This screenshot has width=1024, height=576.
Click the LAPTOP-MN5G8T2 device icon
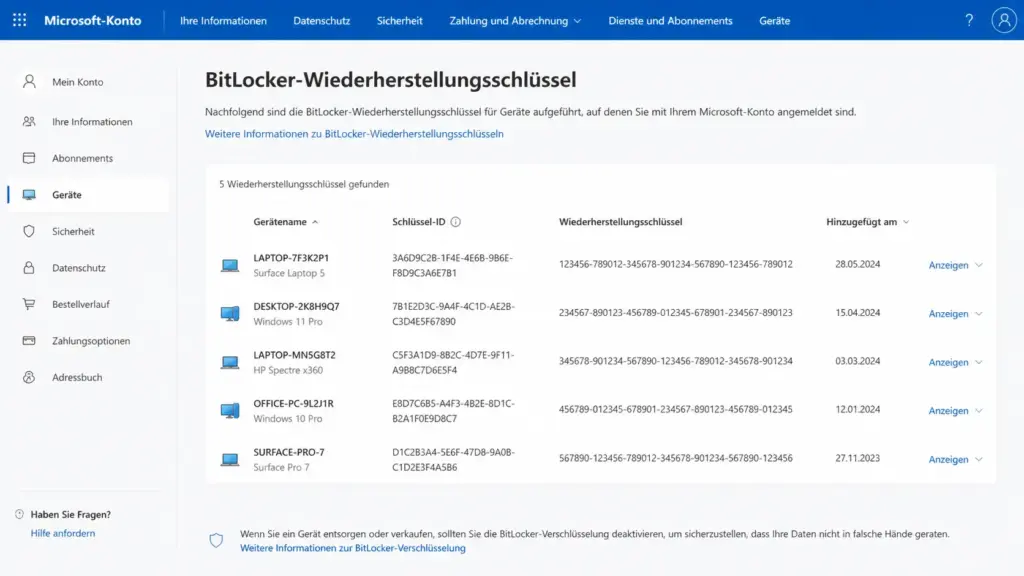(x=230, y=362)
